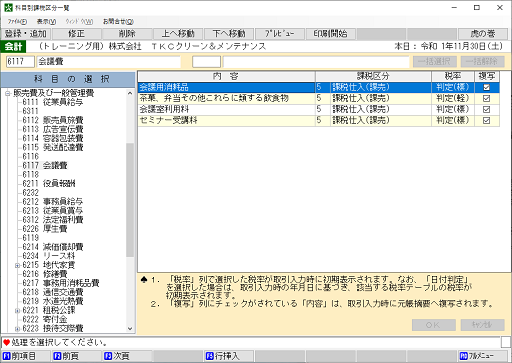Move row down with 下へ移動

tap(229, 34)
